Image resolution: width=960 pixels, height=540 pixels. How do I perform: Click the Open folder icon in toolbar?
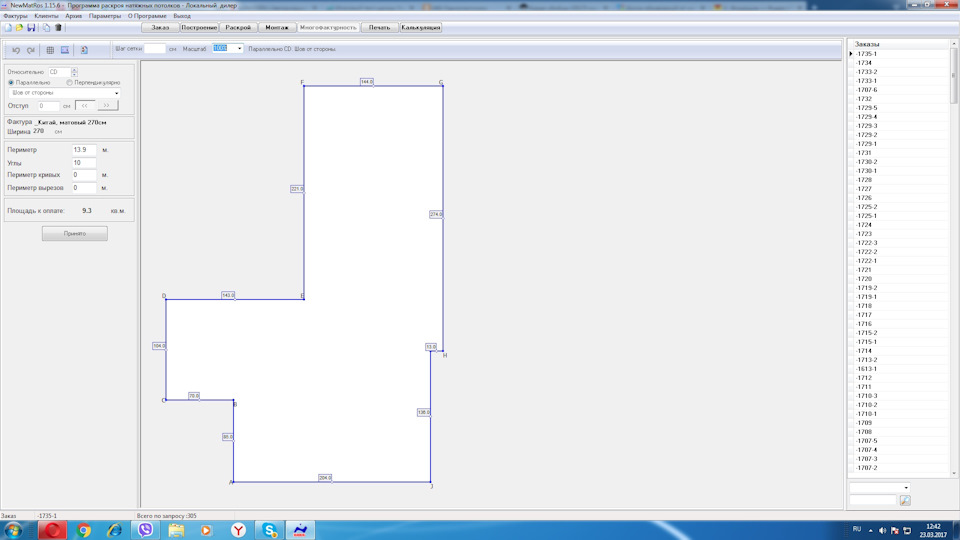coord(20,28)
